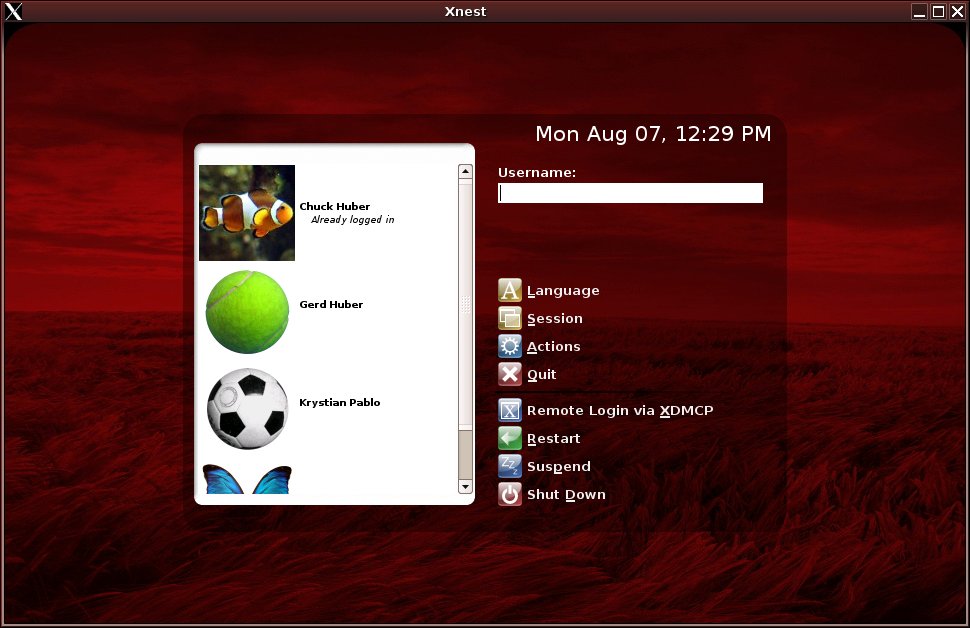This screenshot has height=628, width=970.
Task: Pick the user name Krystian Pablo
Action: coord(340,402)
